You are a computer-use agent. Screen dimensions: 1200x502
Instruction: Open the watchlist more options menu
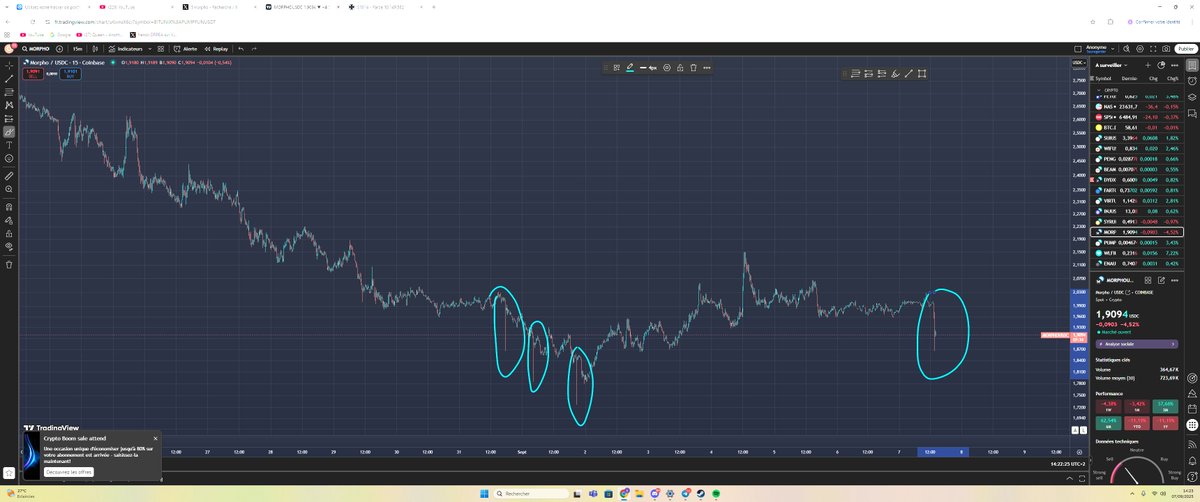(x=1174, y=65)
